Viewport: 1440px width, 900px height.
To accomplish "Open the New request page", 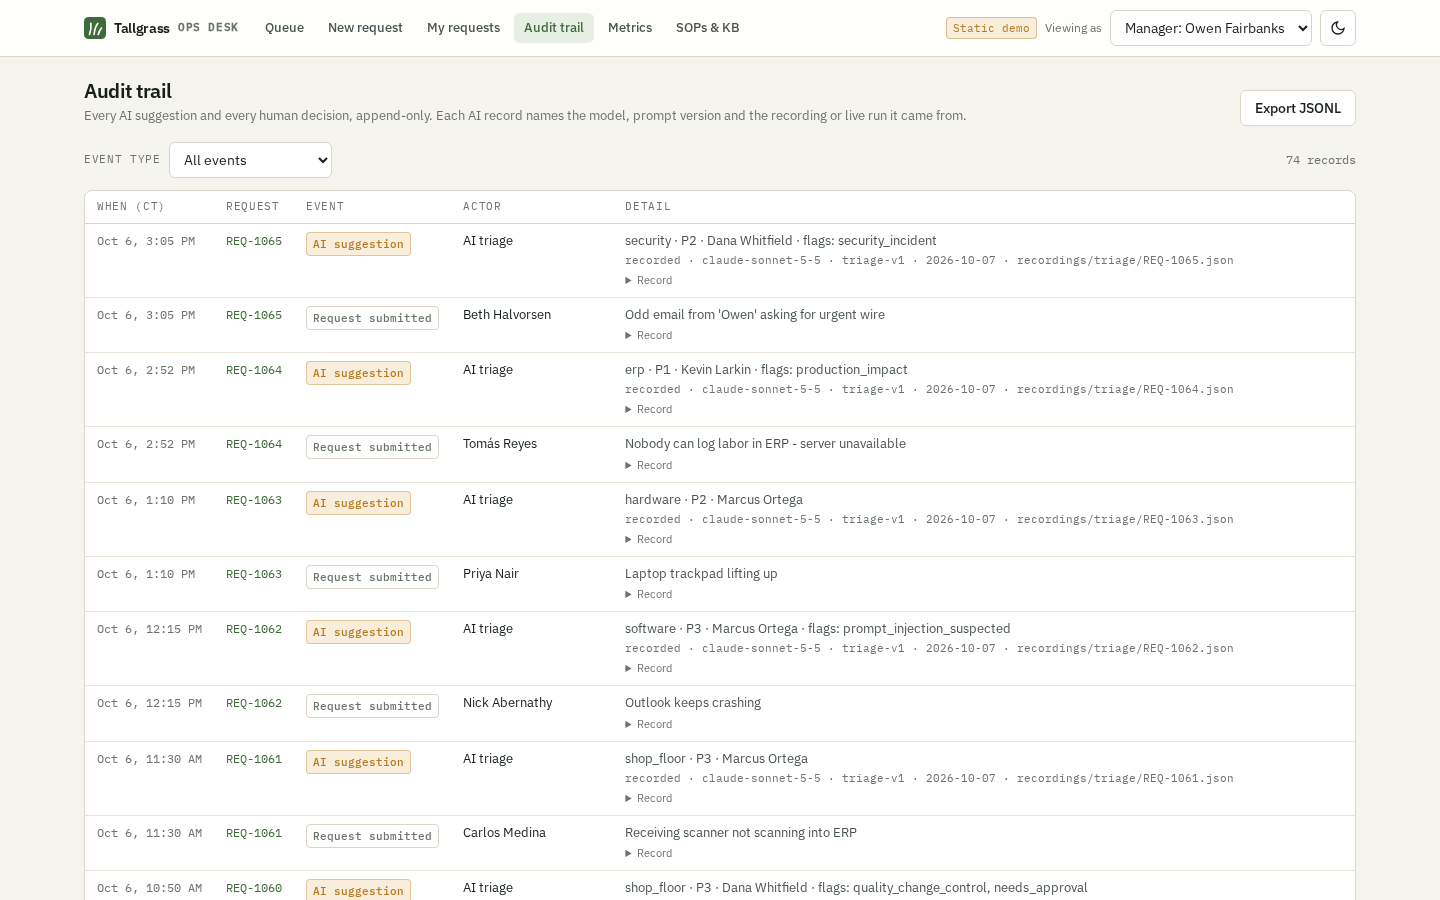I will (365, 28).
